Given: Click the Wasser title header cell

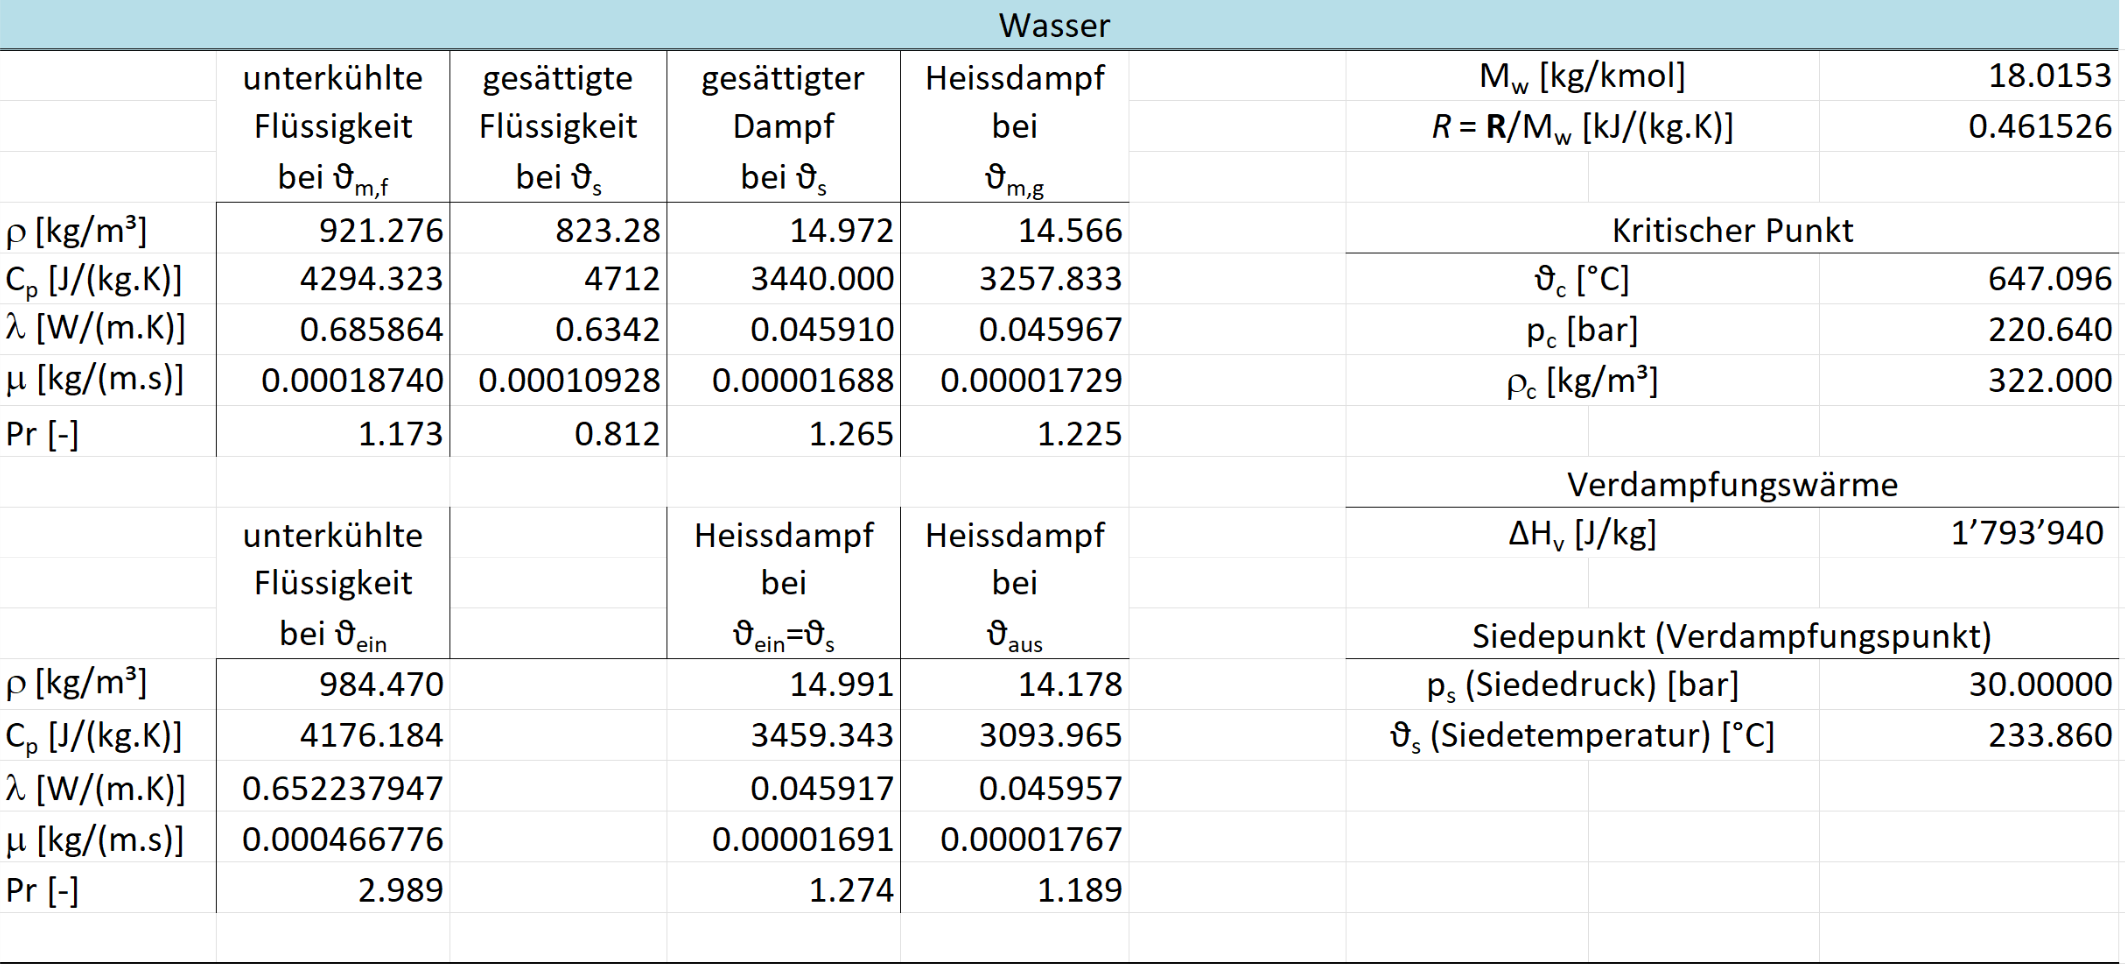Looking at the screenshot, I should point(1054,25).
